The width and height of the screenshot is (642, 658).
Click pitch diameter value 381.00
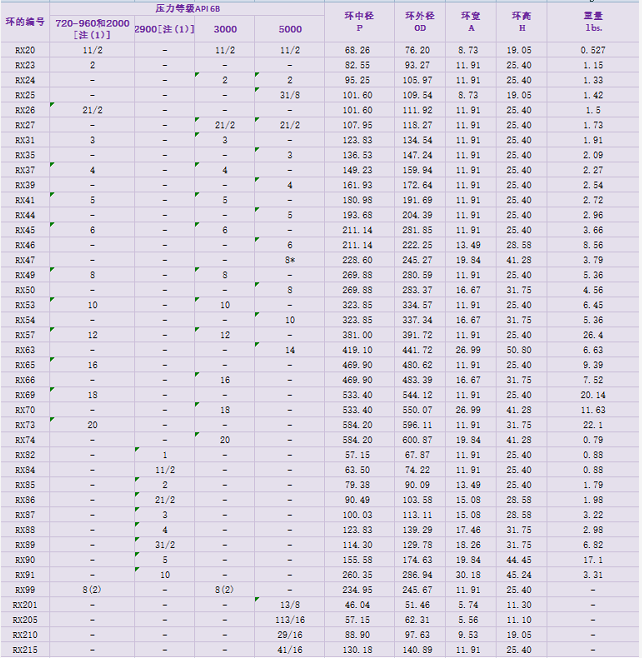[x=358, y=335]
